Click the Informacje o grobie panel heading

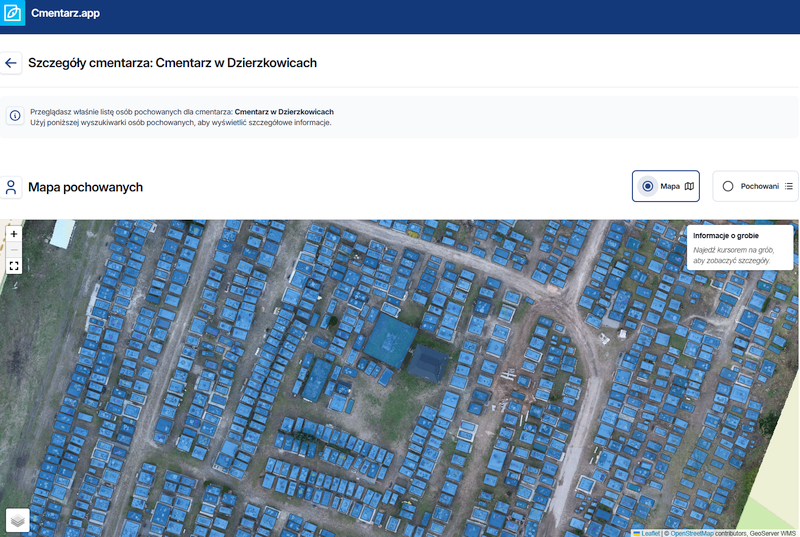[726, 236]
